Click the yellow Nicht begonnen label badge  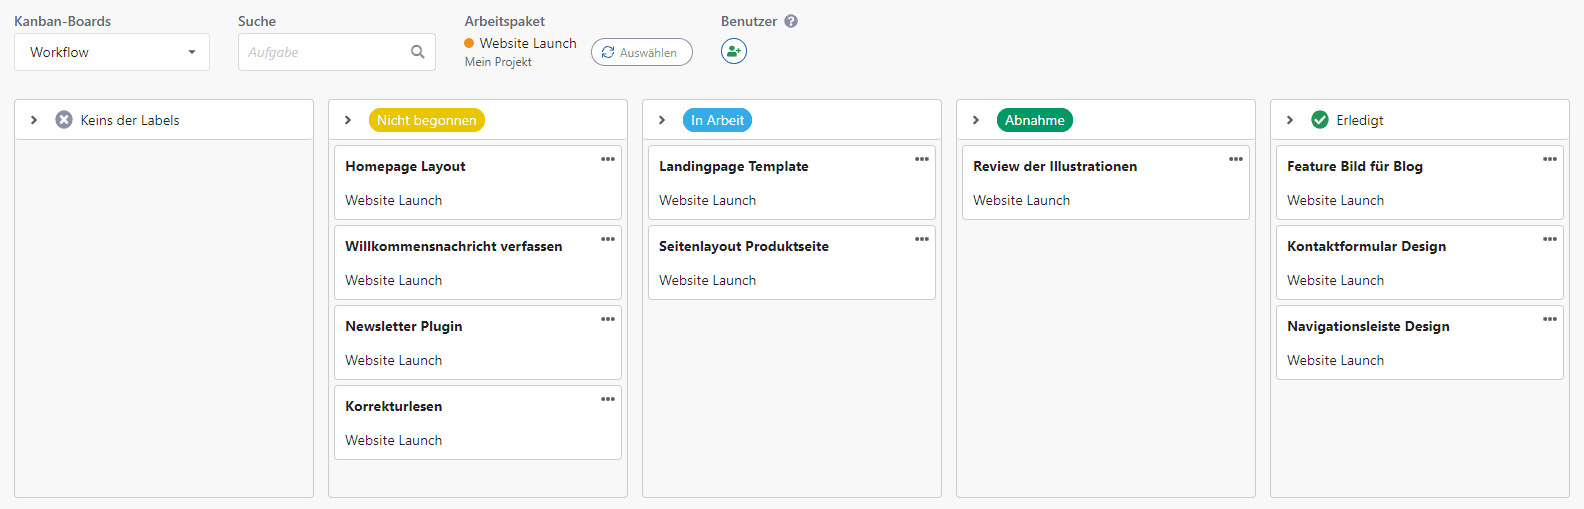pyautogui.click(x=426, y=120)
